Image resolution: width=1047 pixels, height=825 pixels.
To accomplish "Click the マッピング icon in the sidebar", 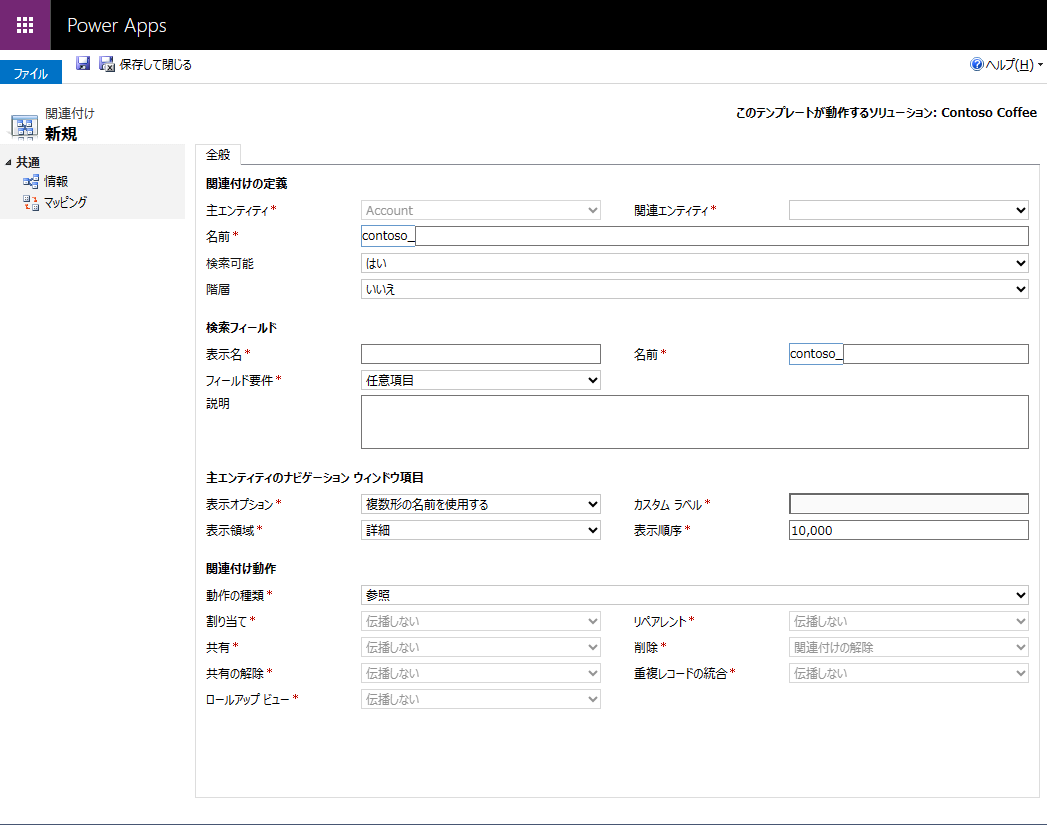I will (x=30, y=201).
